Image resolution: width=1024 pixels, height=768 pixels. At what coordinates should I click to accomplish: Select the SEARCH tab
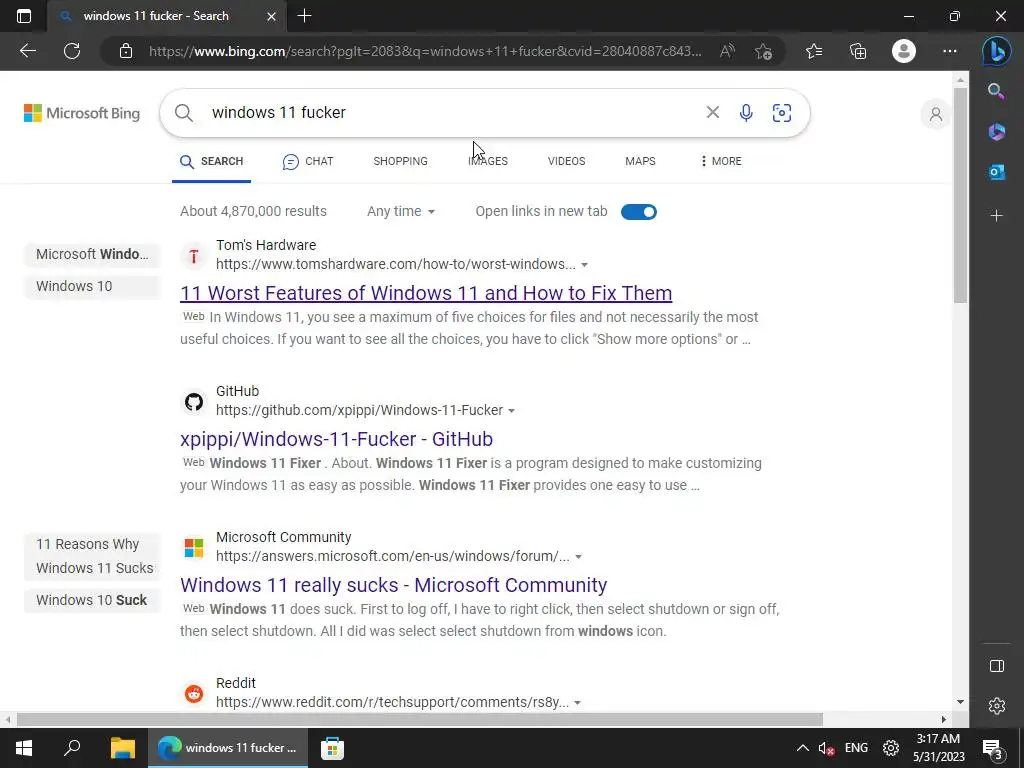(212, 161)
